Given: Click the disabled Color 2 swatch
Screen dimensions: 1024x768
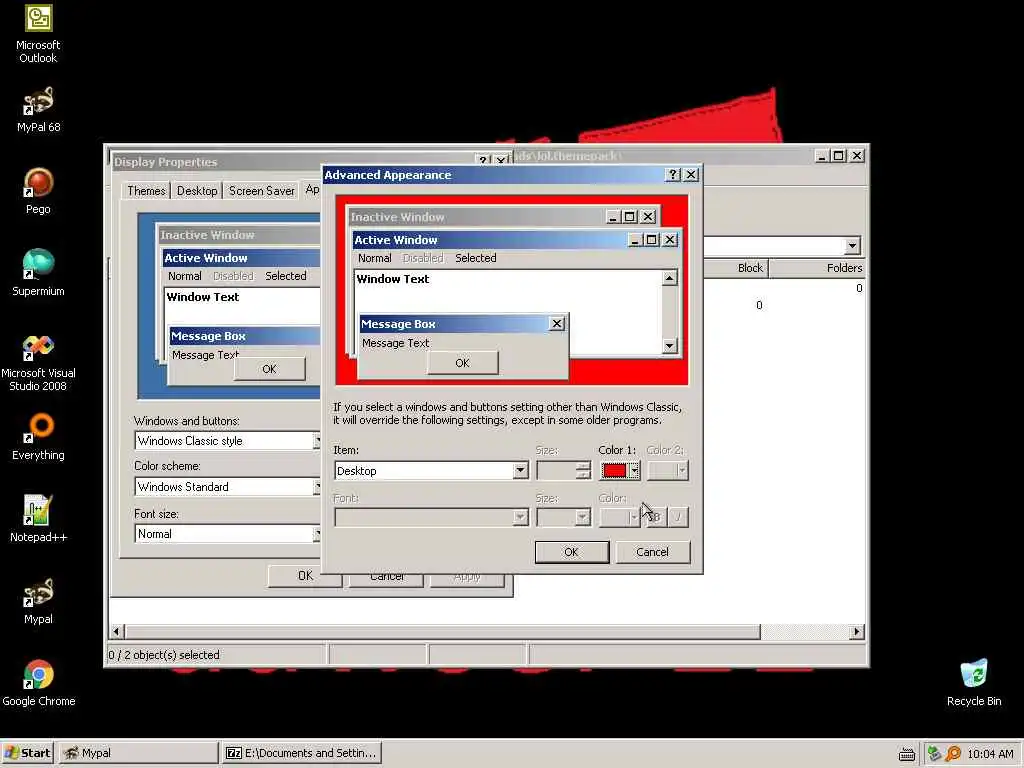Looking at the screenshot, I should click(x=667, y=470).
